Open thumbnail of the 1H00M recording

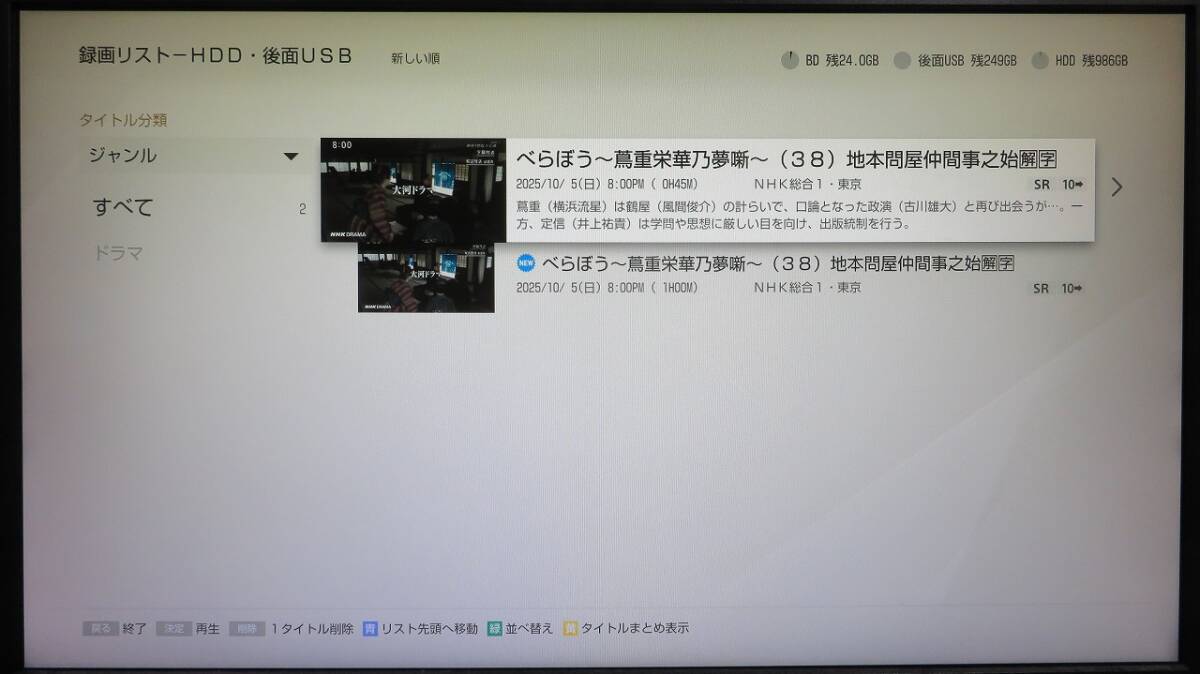pyautogui.click(x=426, y=277)
